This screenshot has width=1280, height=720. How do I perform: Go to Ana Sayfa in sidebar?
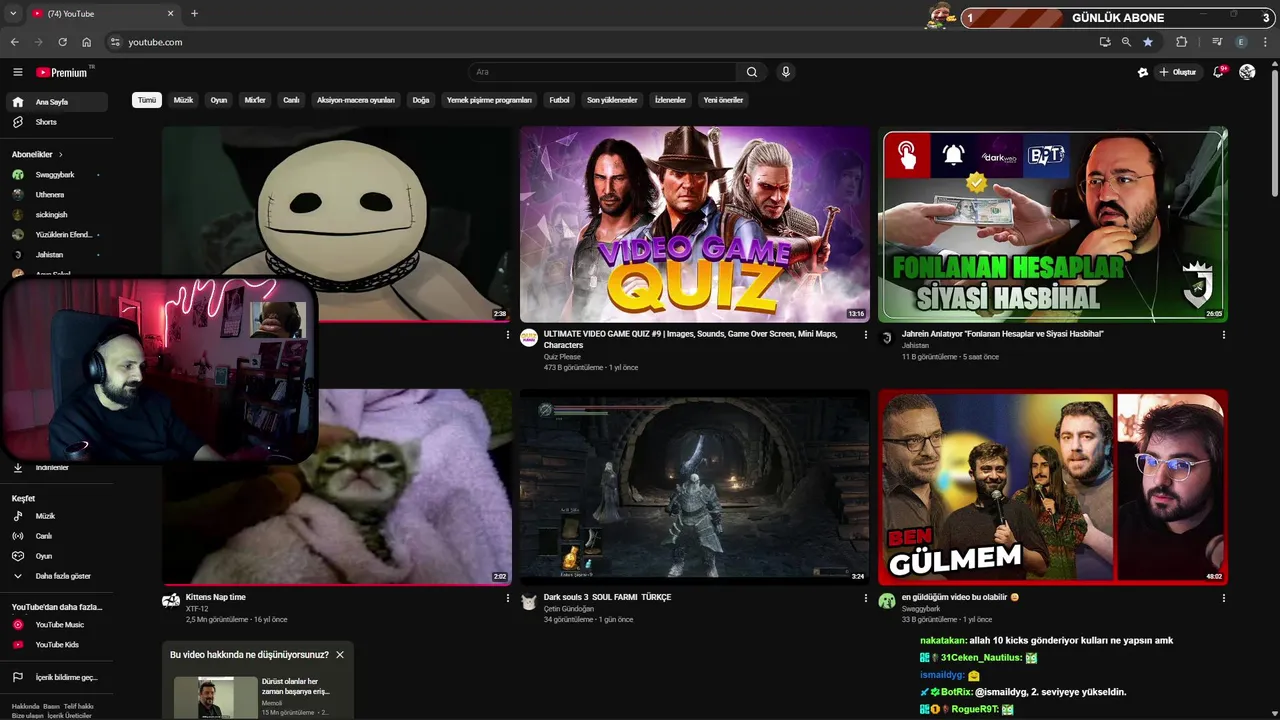[x=57, y=102]
